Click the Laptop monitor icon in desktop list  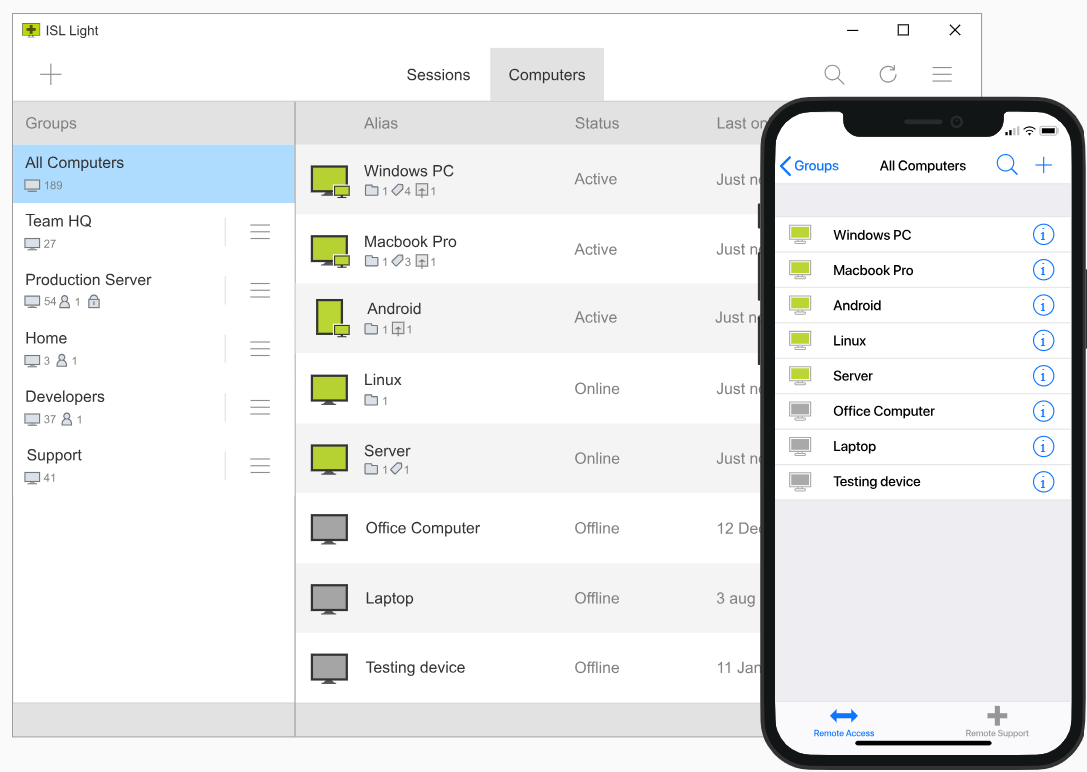point(329,599)
